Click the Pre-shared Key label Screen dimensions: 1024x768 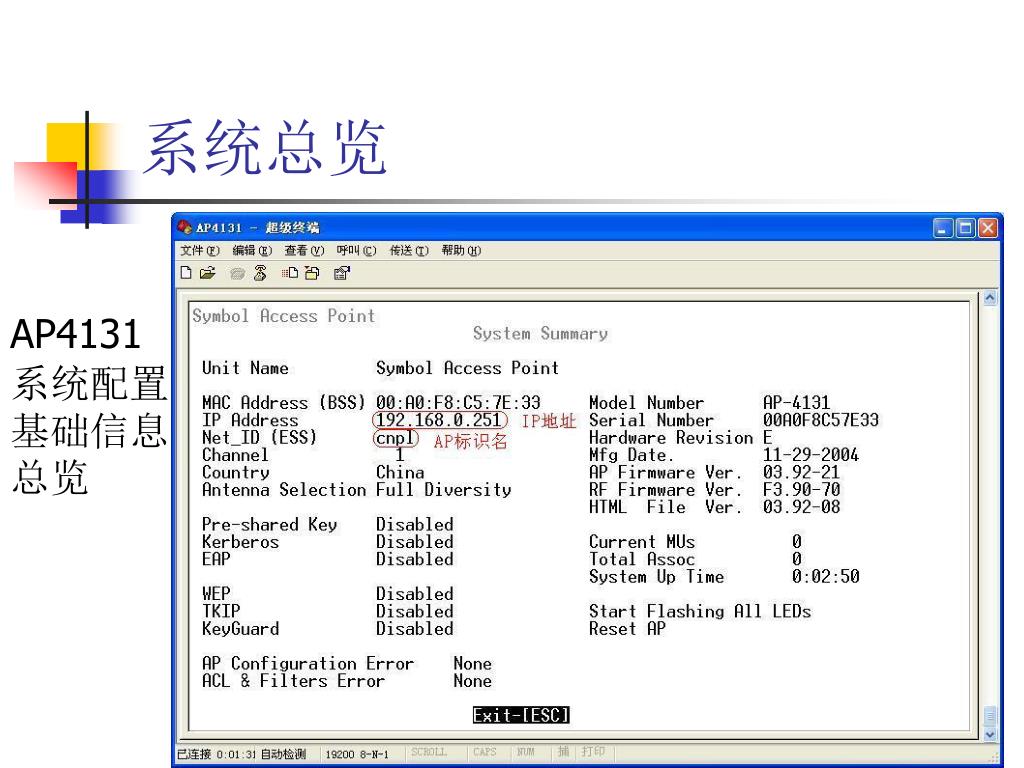point(269,524)
